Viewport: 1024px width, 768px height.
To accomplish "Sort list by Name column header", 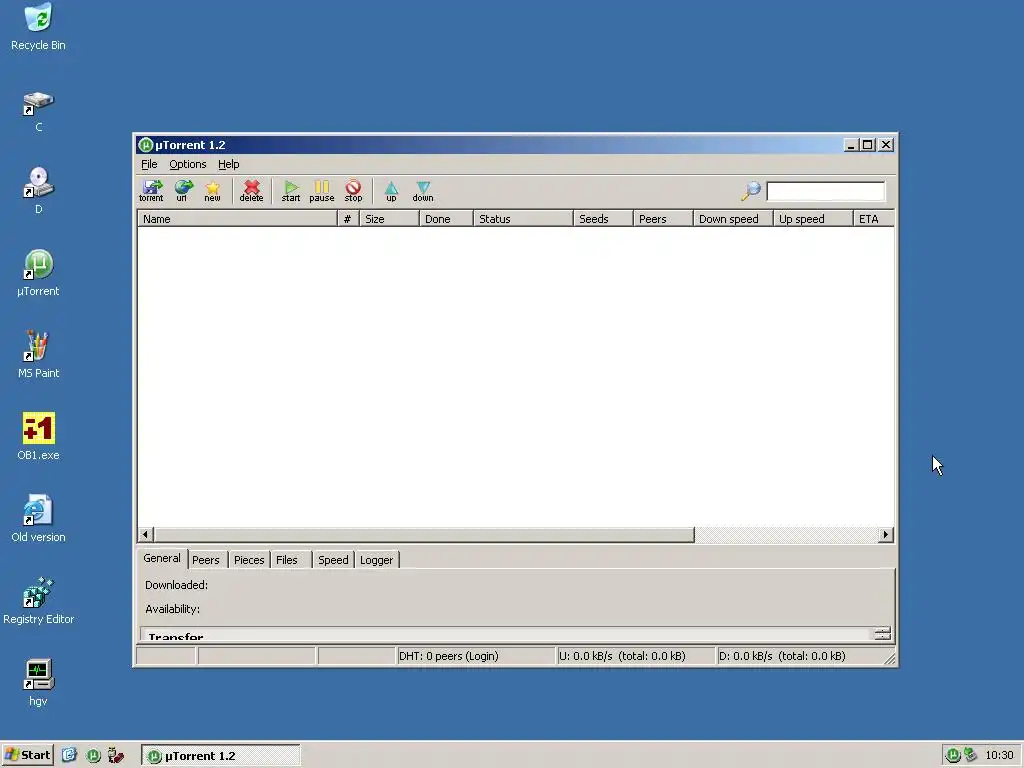I will pos(237,219).
